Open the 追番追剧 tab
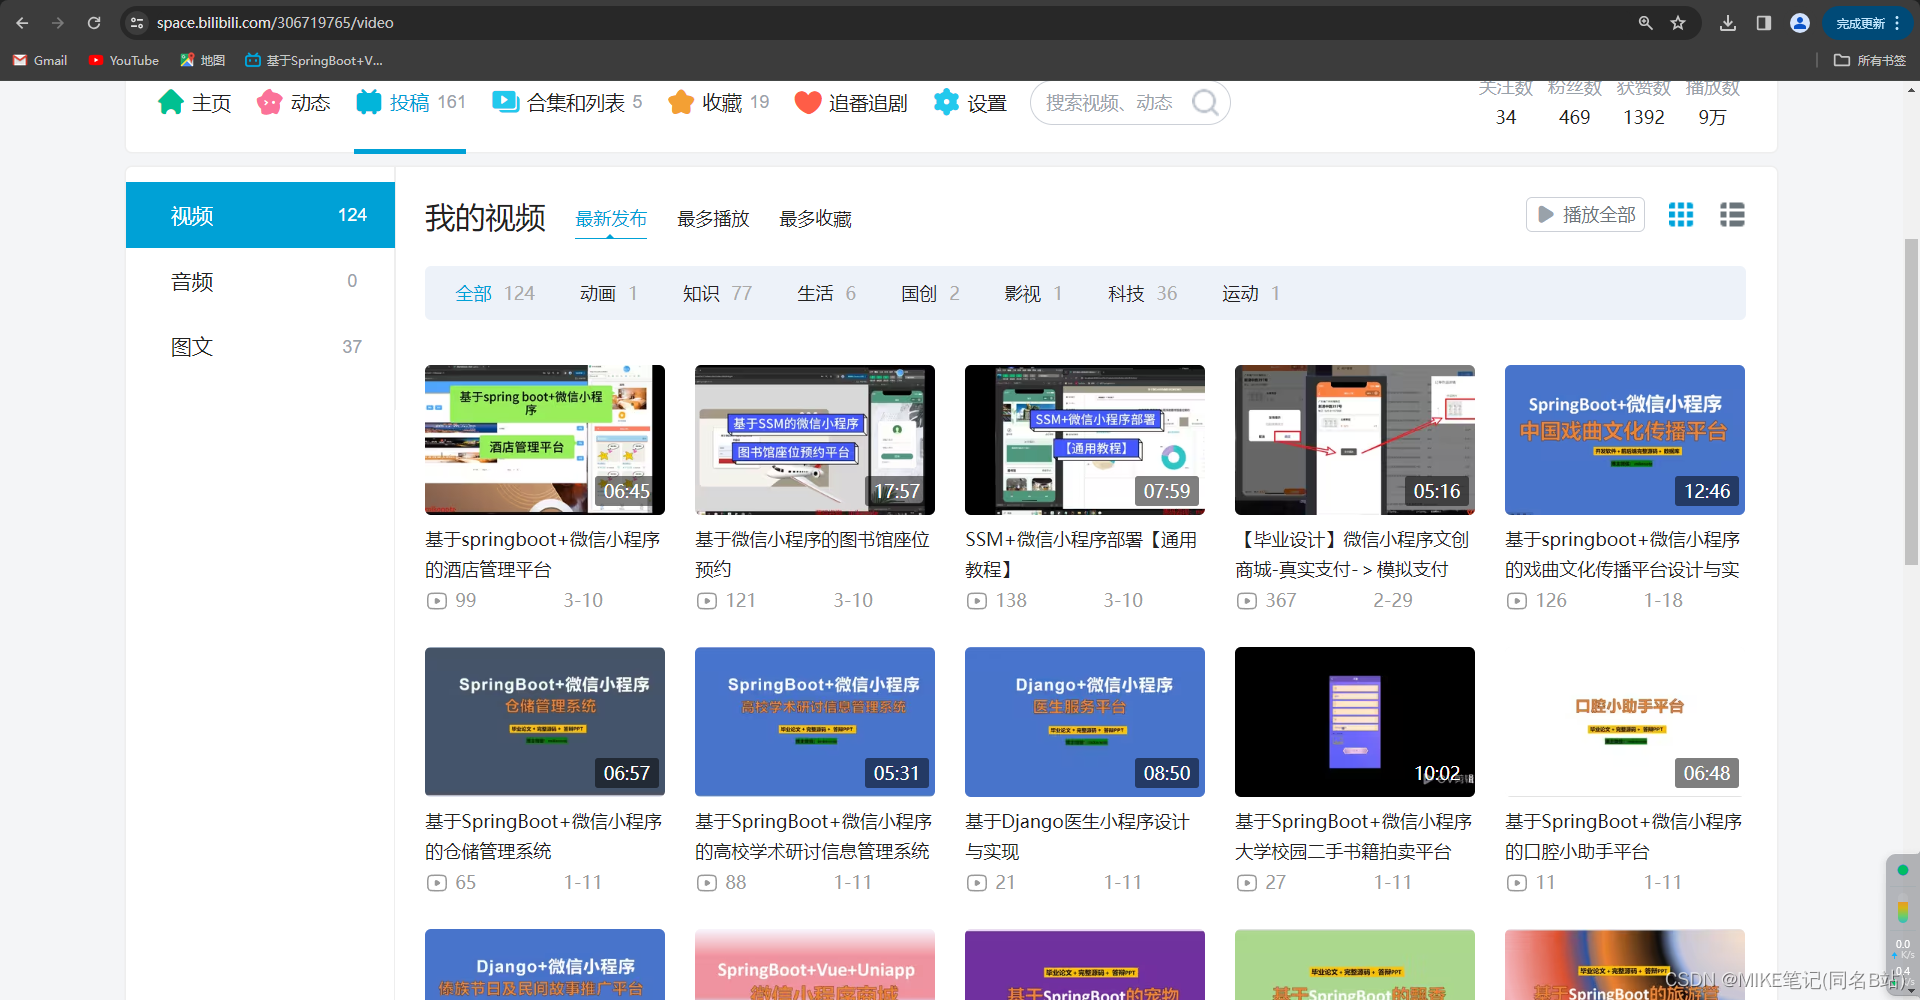This screenshot has width=1920, height=1000. 850,102
